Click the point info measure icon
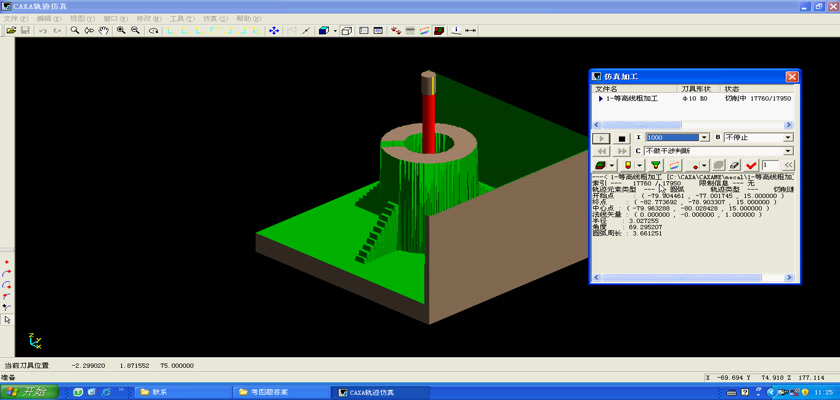Screen dimensions: 840x400 [456, 31]
